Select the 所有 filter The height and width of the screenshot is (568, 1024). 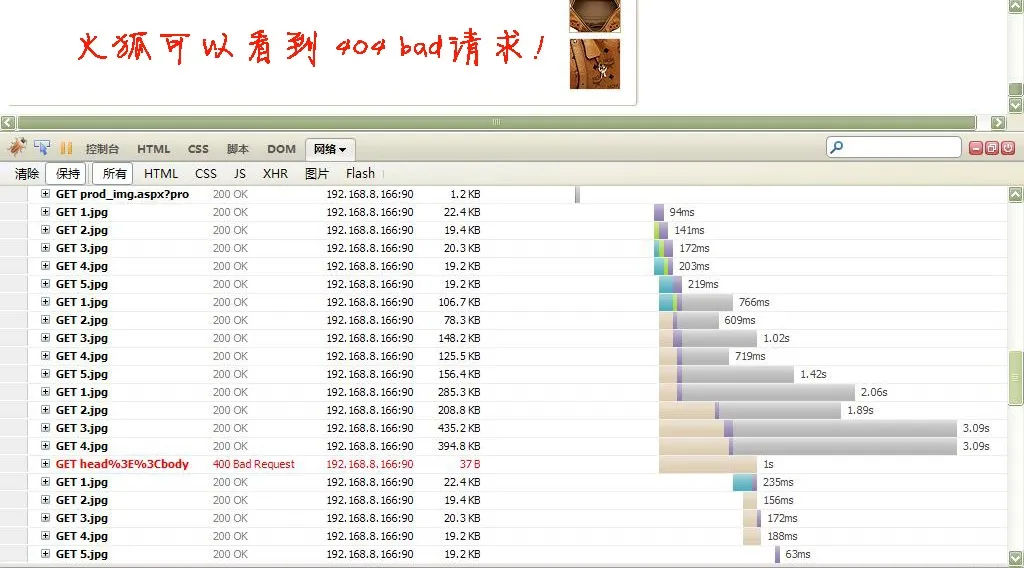(114, 174)
